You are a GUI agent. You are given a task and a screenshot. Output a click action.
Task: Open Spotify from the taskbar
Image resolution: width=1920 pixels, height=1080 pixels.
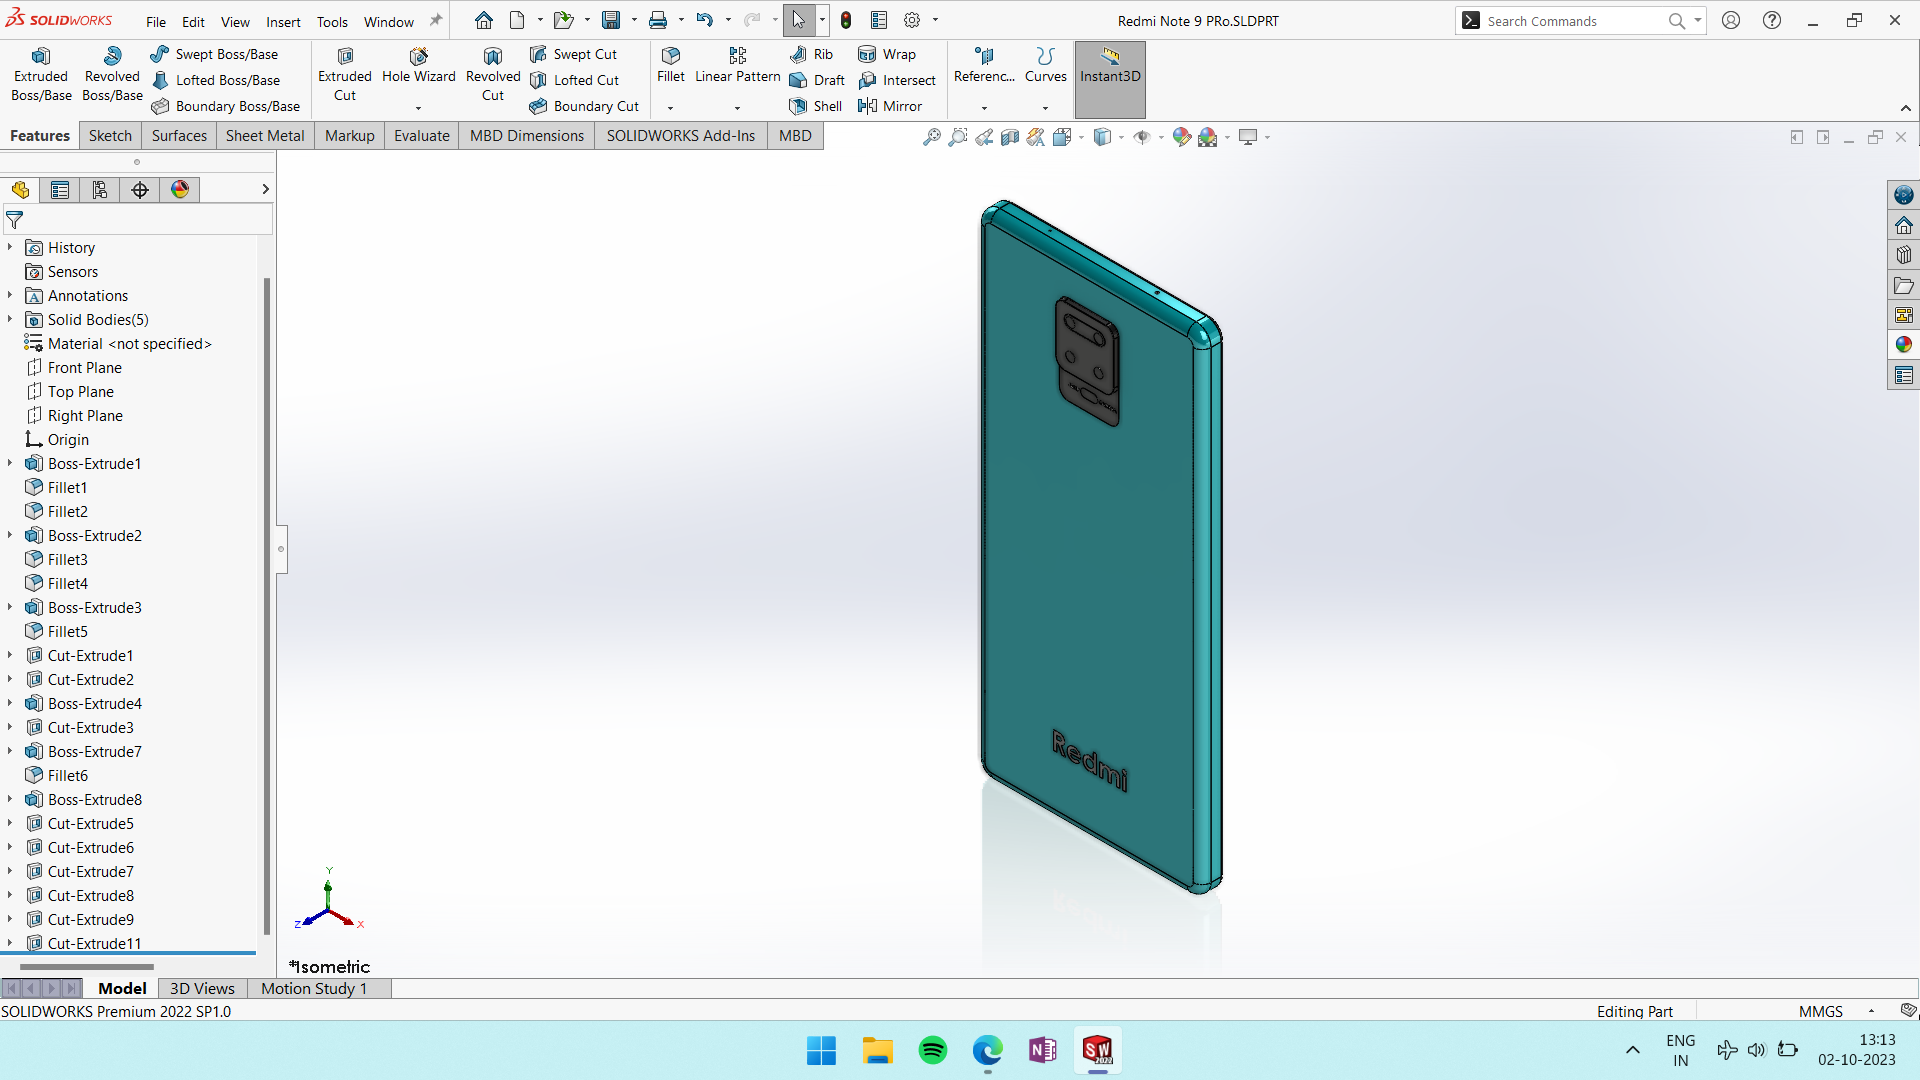click(933, 1050)
